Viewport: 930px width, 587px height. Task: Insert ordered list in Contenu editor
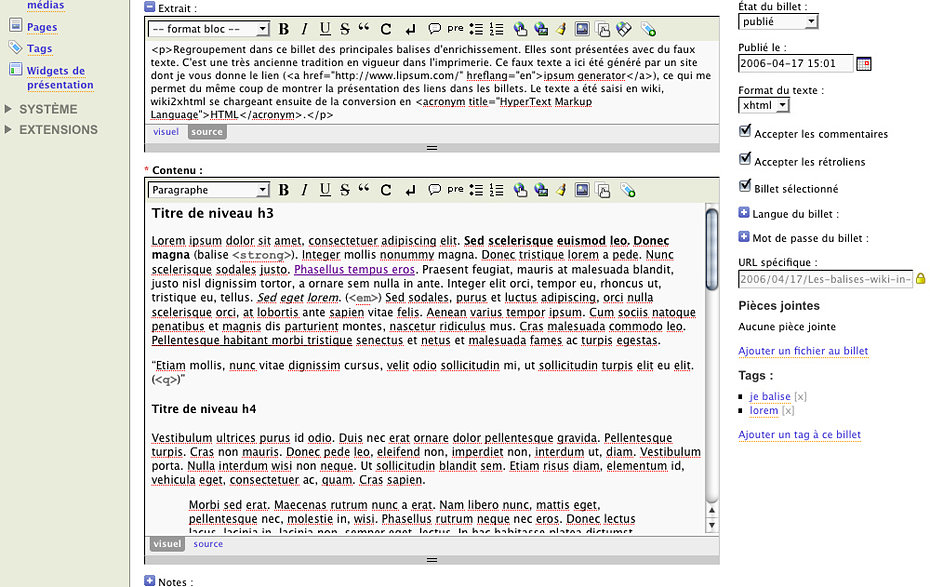coord(496,190)
